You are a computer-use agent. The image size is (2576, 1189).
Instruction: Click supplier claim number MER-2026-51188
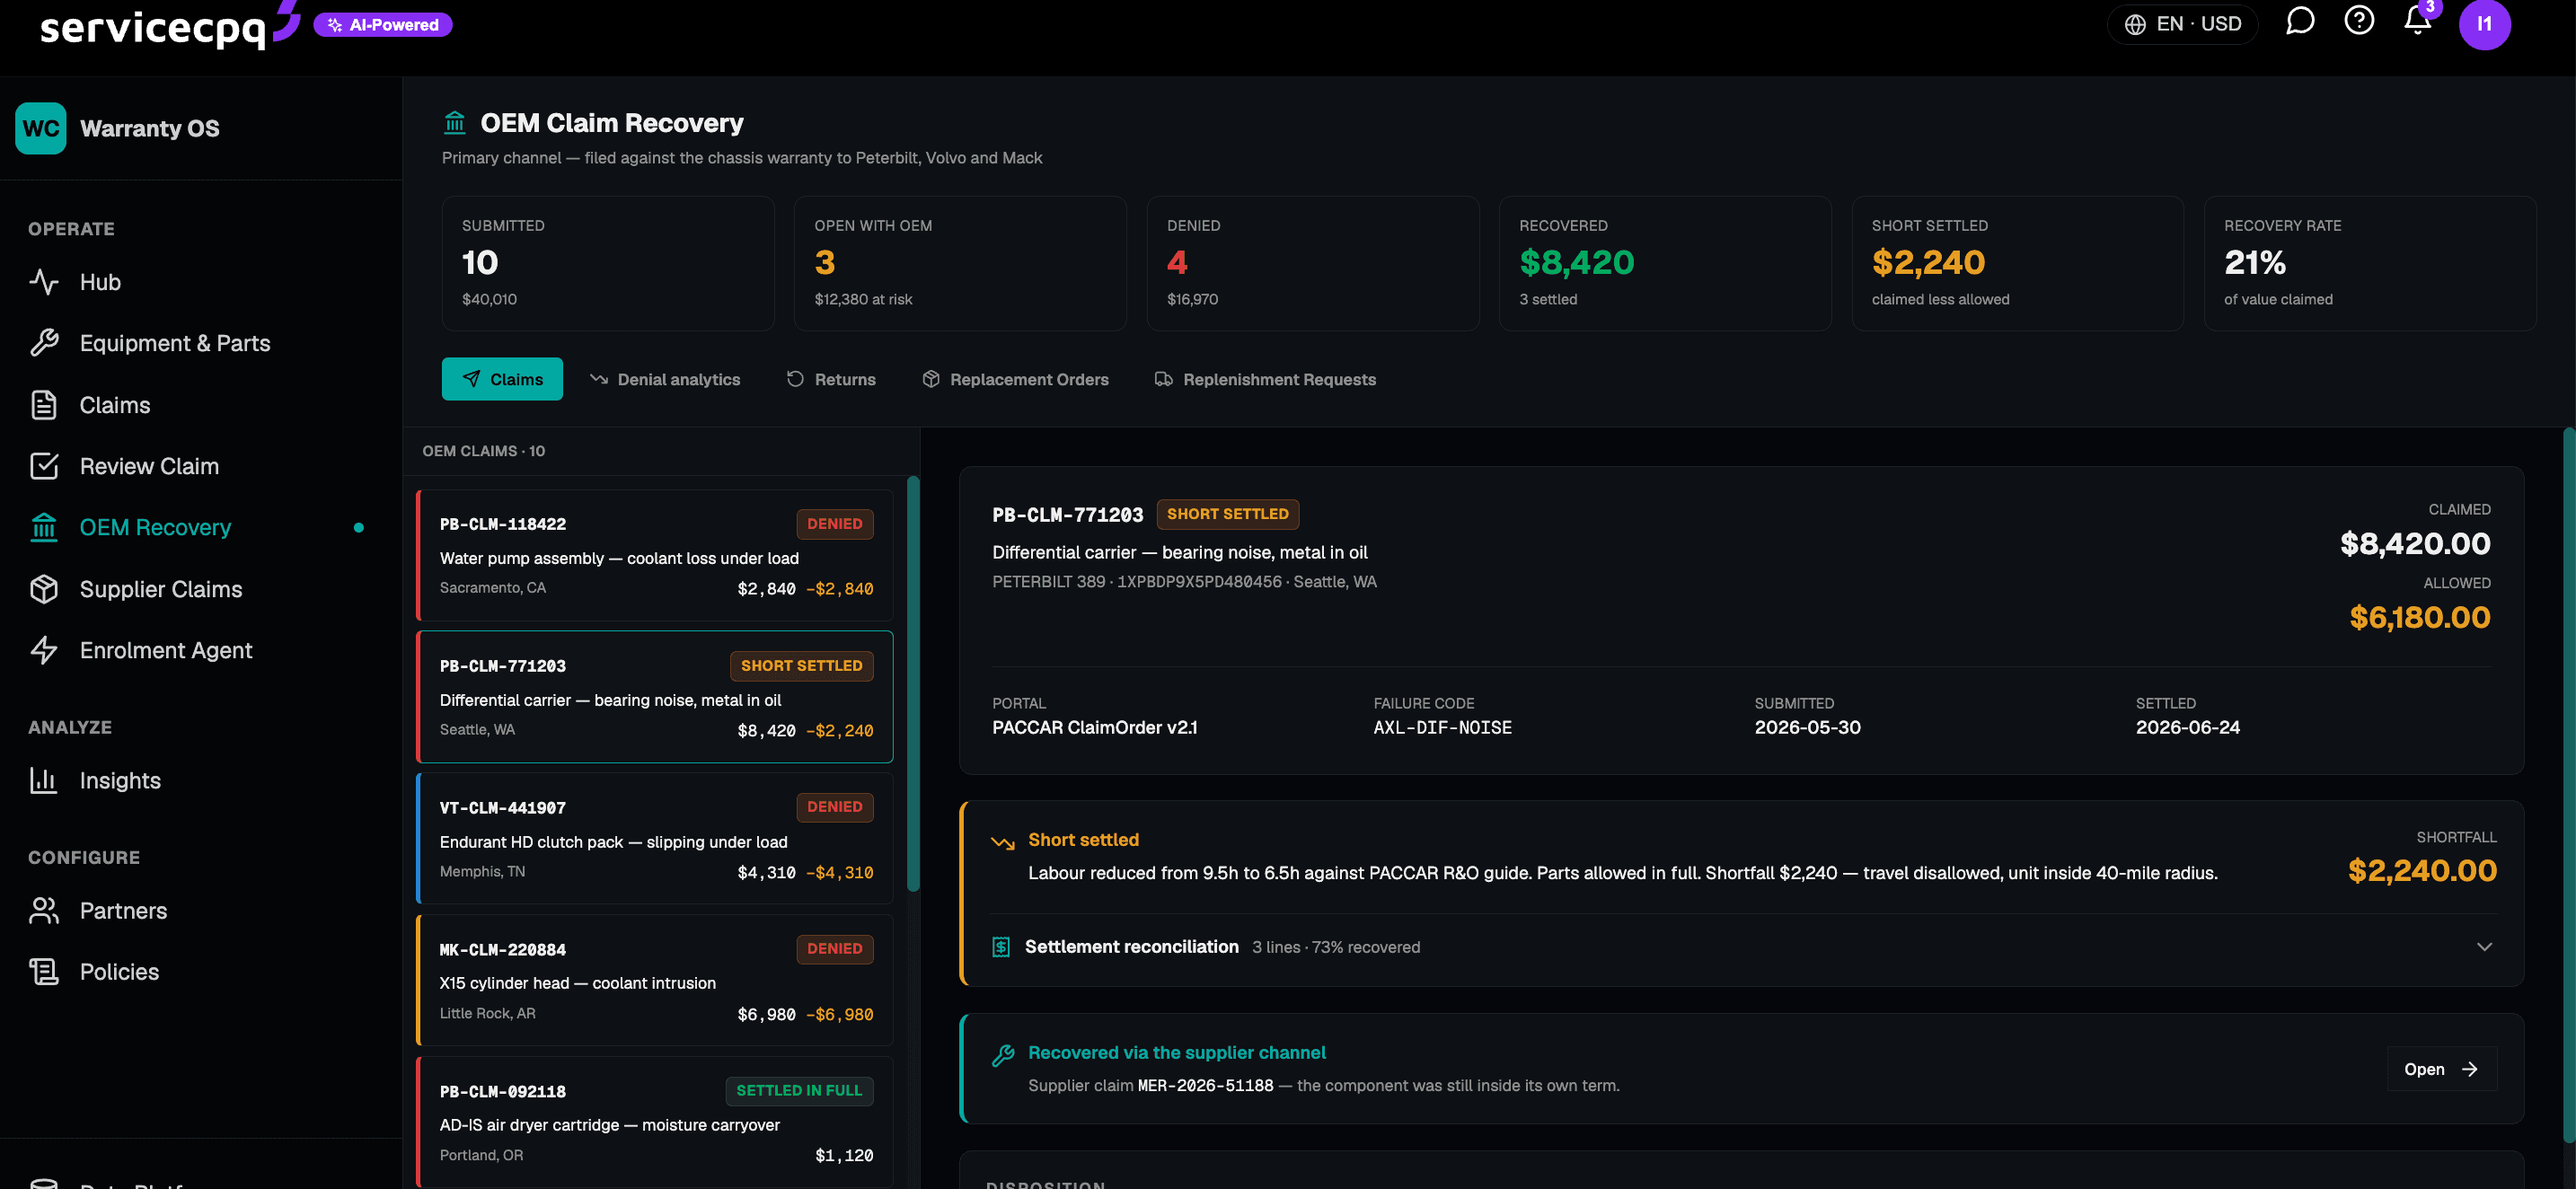[x=1205, y=1086]
